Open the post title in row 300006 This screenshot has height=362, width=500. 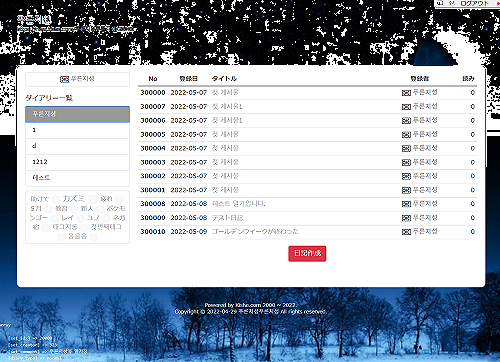coord(227,121)
